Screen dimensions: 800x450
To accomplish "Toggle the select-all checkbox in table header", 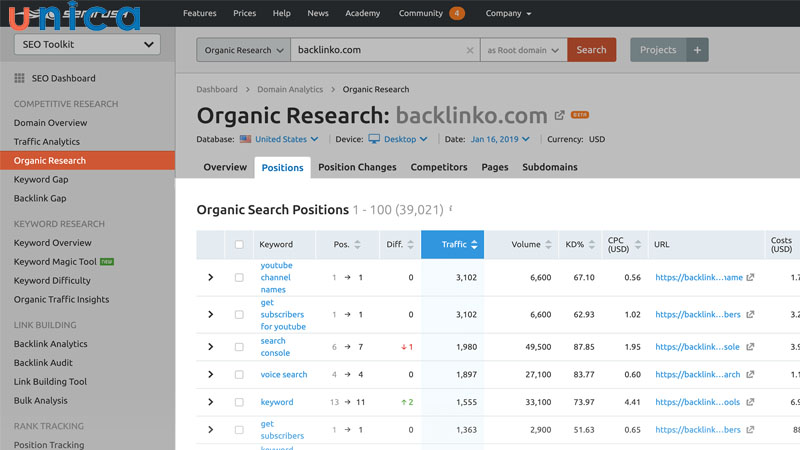I will (x=239, y=244).
